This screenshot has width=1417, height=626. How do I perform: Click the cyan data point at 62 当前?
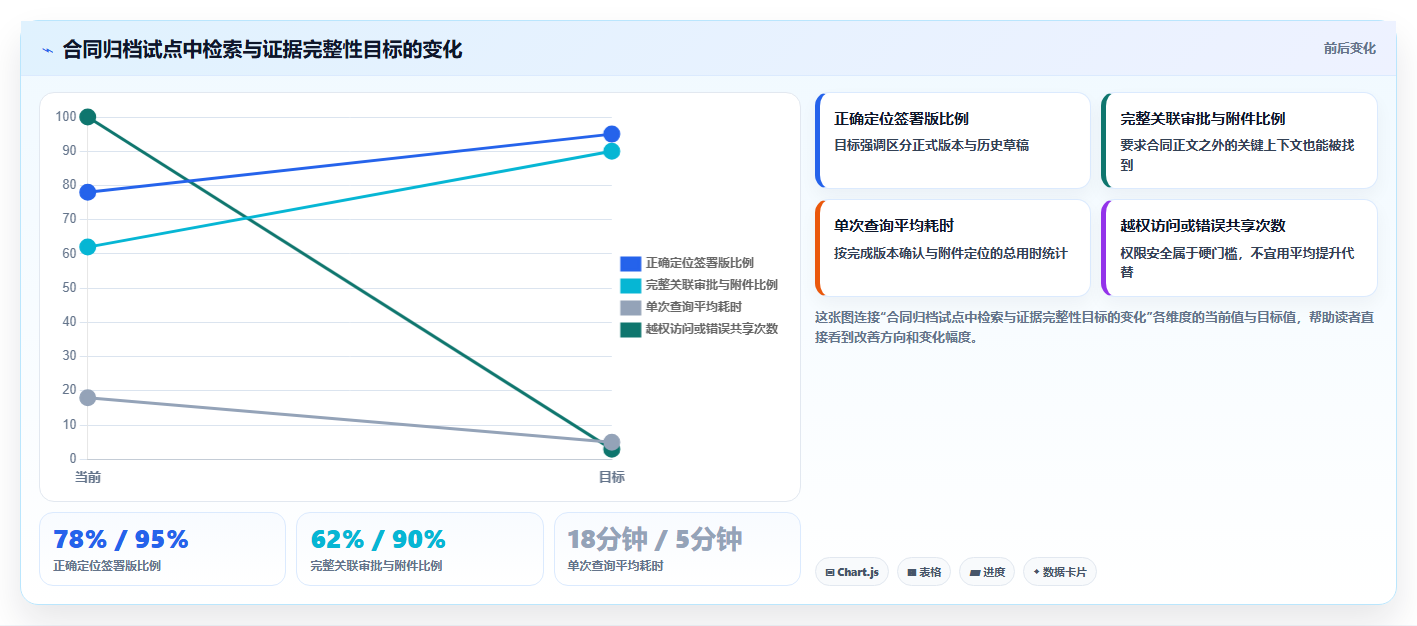point(88,247)
